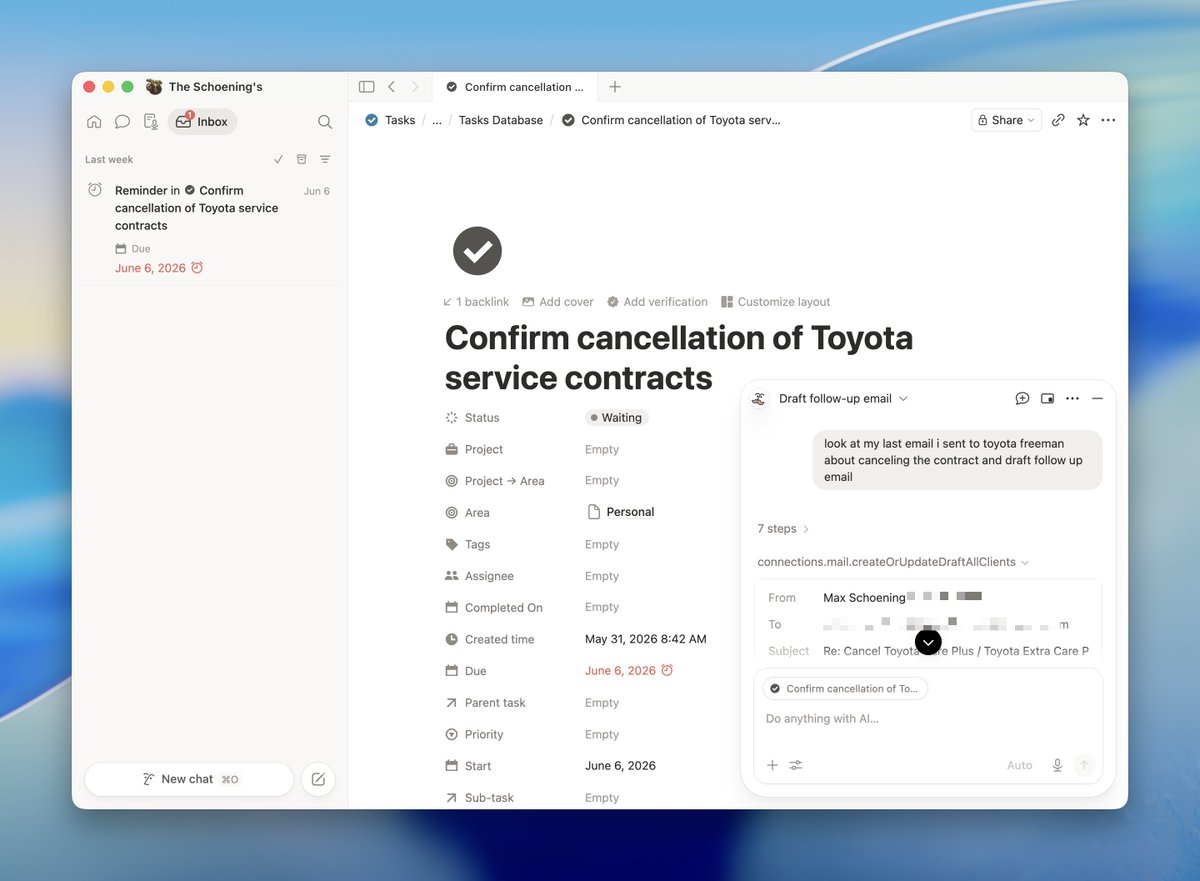Viewport: 1200px width, 881px height.
Task: Open the Waiting status dropdown
Action: click(617, 418)
